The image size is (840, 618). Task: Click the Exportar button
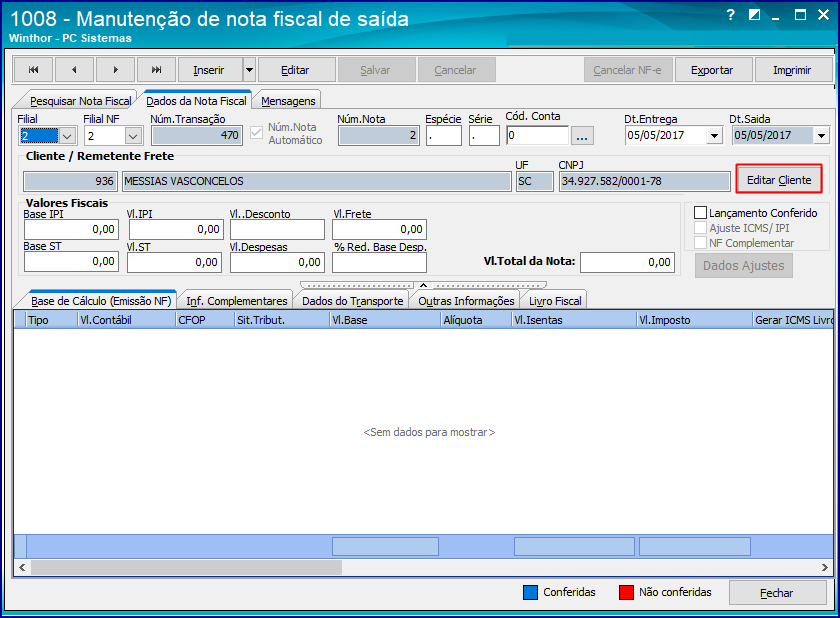click(712, 70)
